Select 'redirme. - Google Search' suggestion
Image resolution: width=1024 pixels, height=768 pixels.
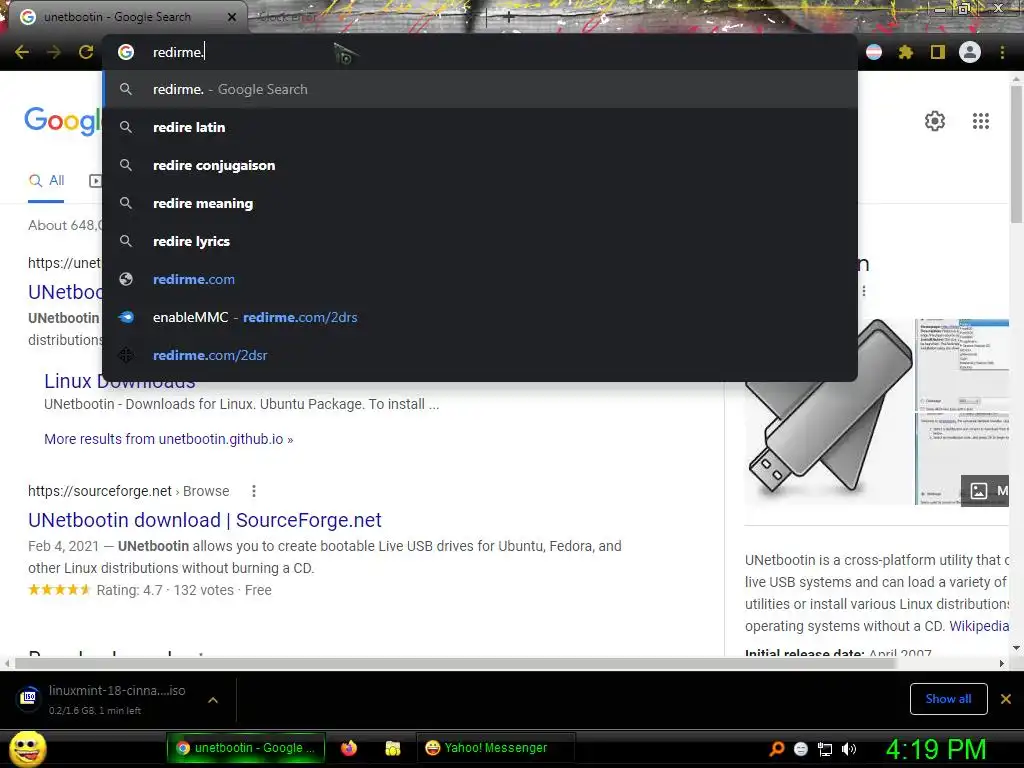click(x=480, y=89)
